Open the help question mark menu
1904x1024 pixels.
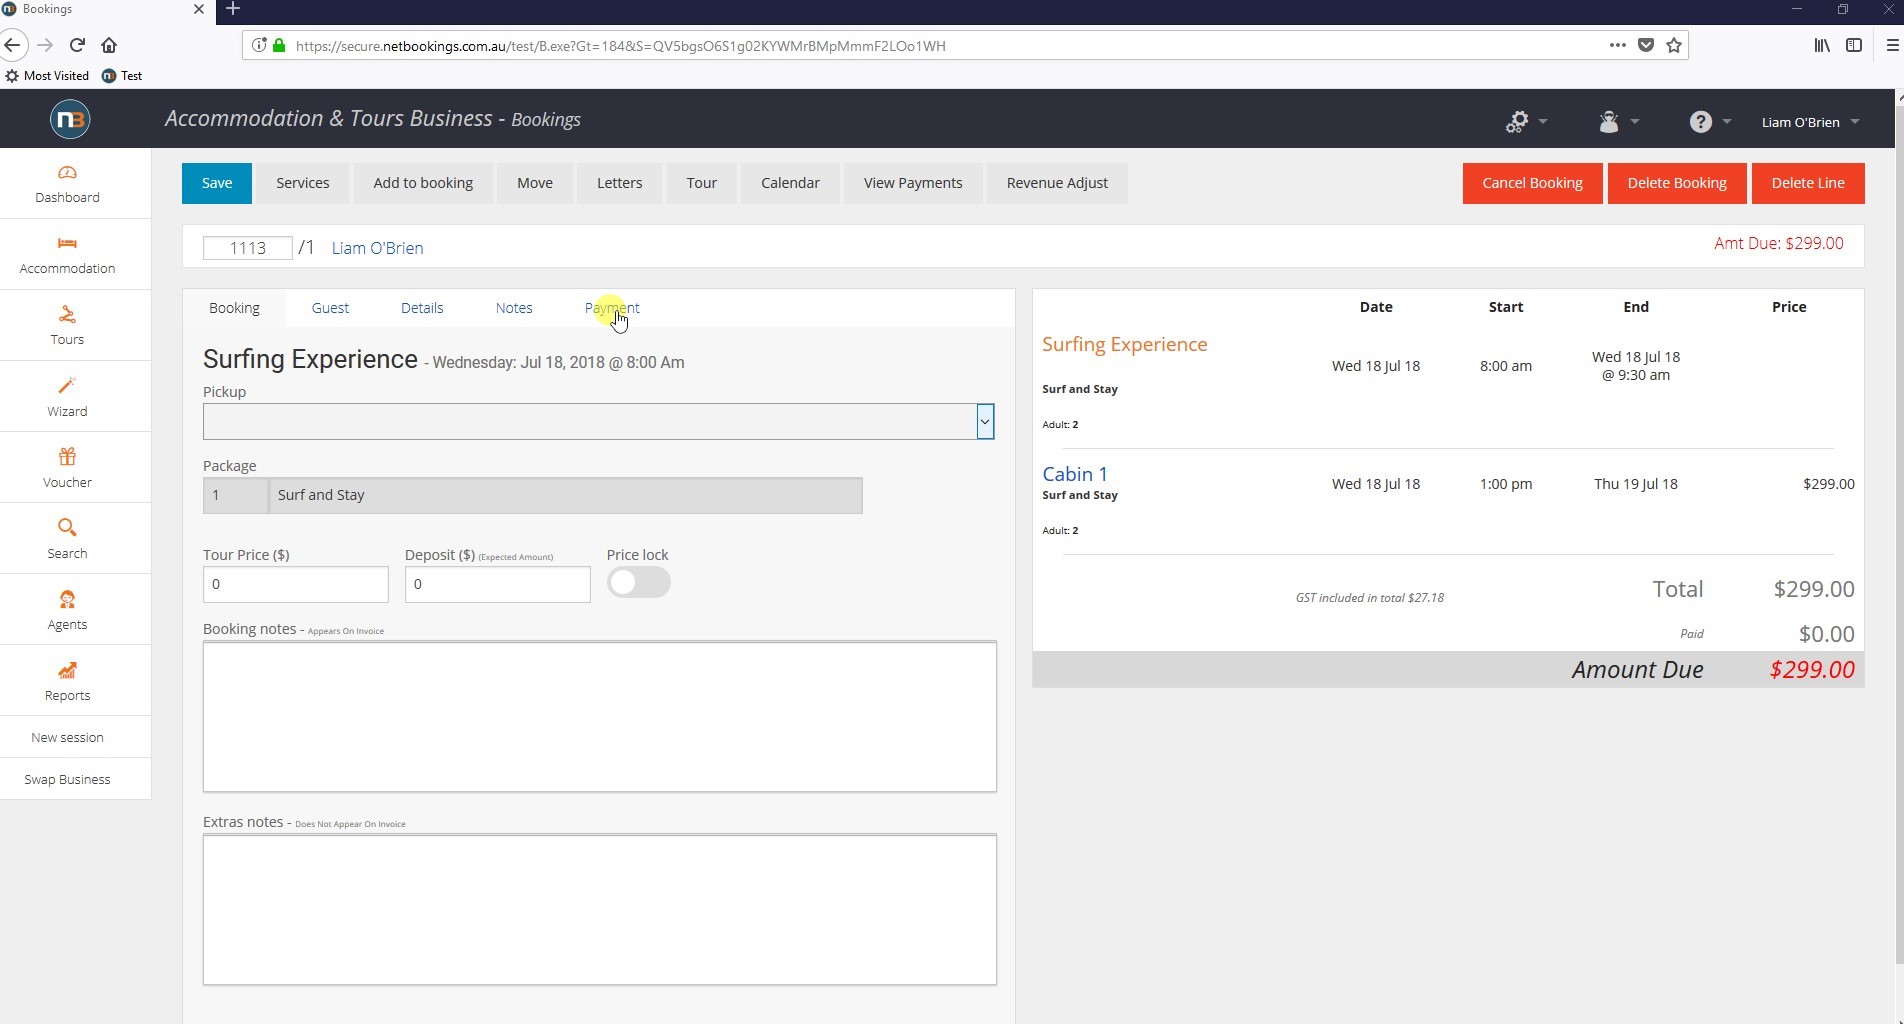[x=1709, y=122]
